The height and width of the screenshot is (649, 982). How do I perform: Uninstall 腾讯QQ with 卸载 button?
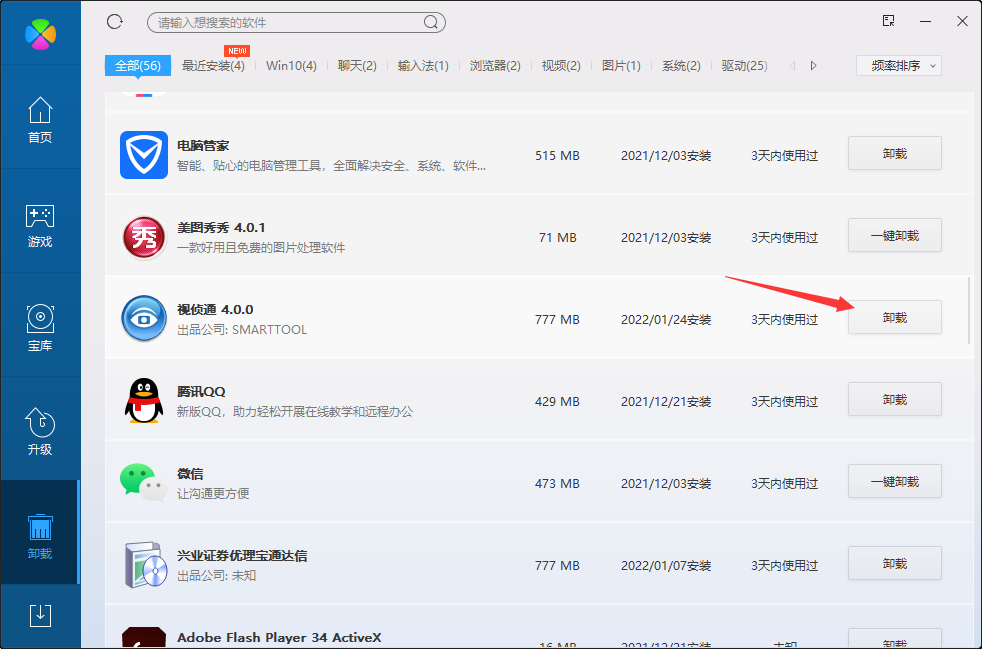click(x=895, y=400)
